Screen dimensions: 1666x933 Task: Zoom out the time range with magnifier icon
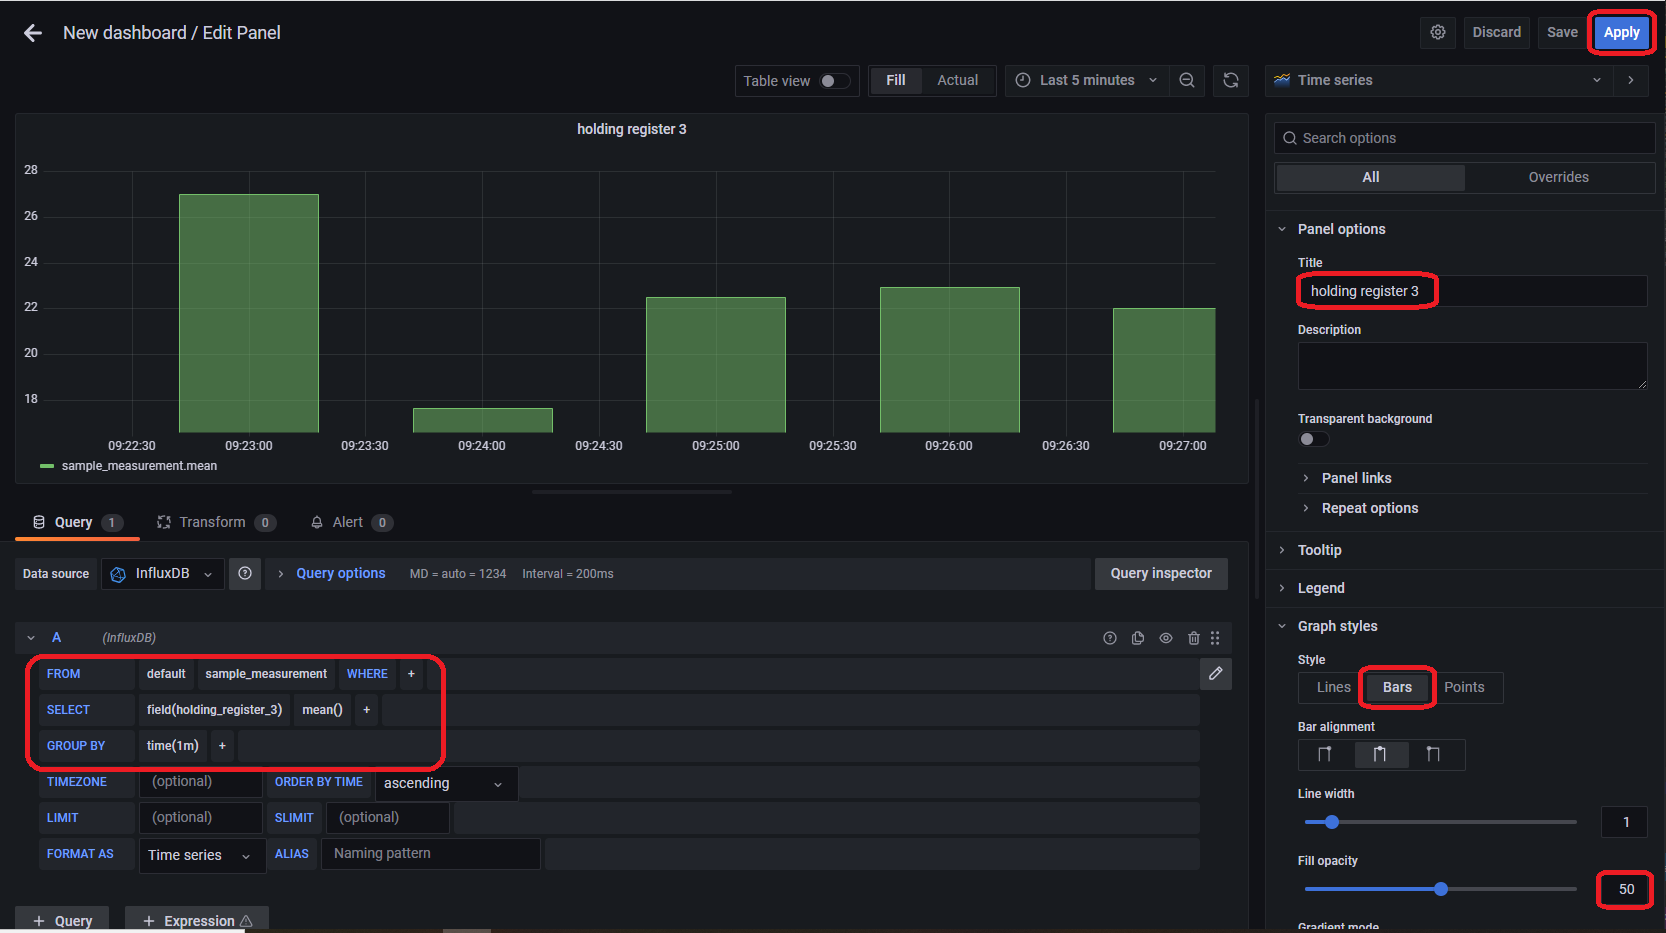[1186, 80]
